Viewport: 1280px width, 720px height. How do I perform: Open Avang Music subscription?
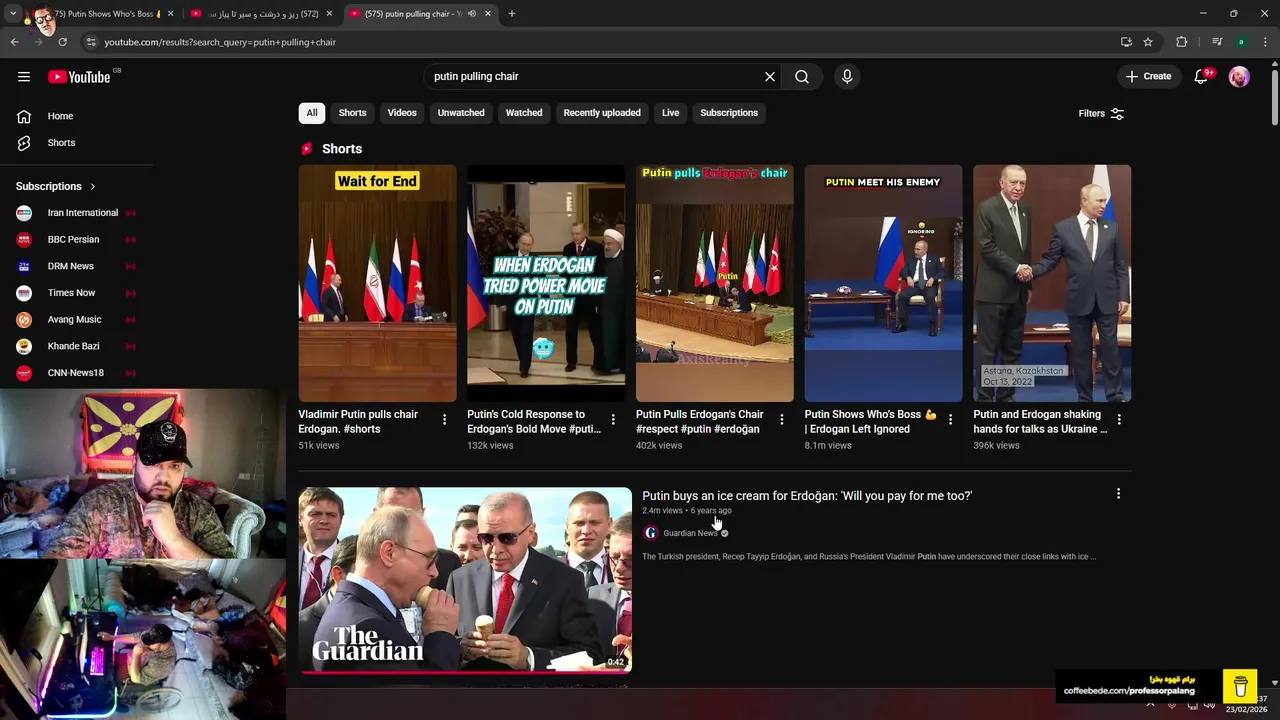[76, 320]
